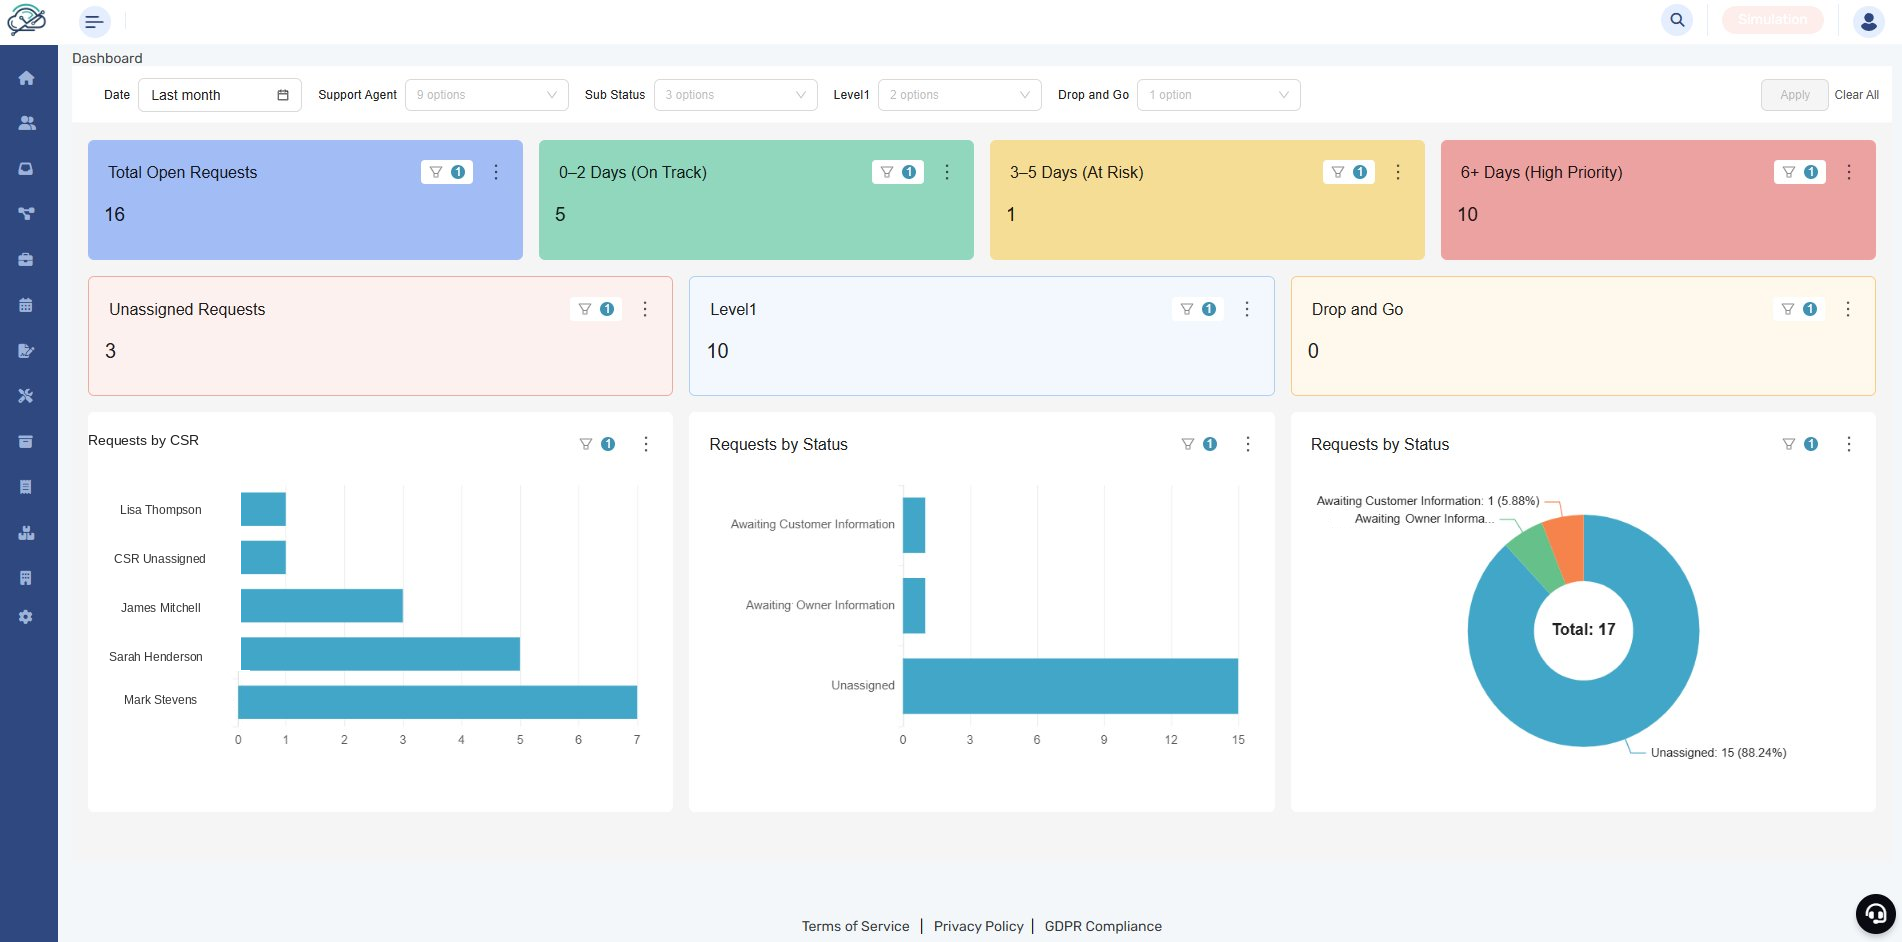The image size is (1902, 942).
Task: Open the users group sidebar icon
Action: 26,123
